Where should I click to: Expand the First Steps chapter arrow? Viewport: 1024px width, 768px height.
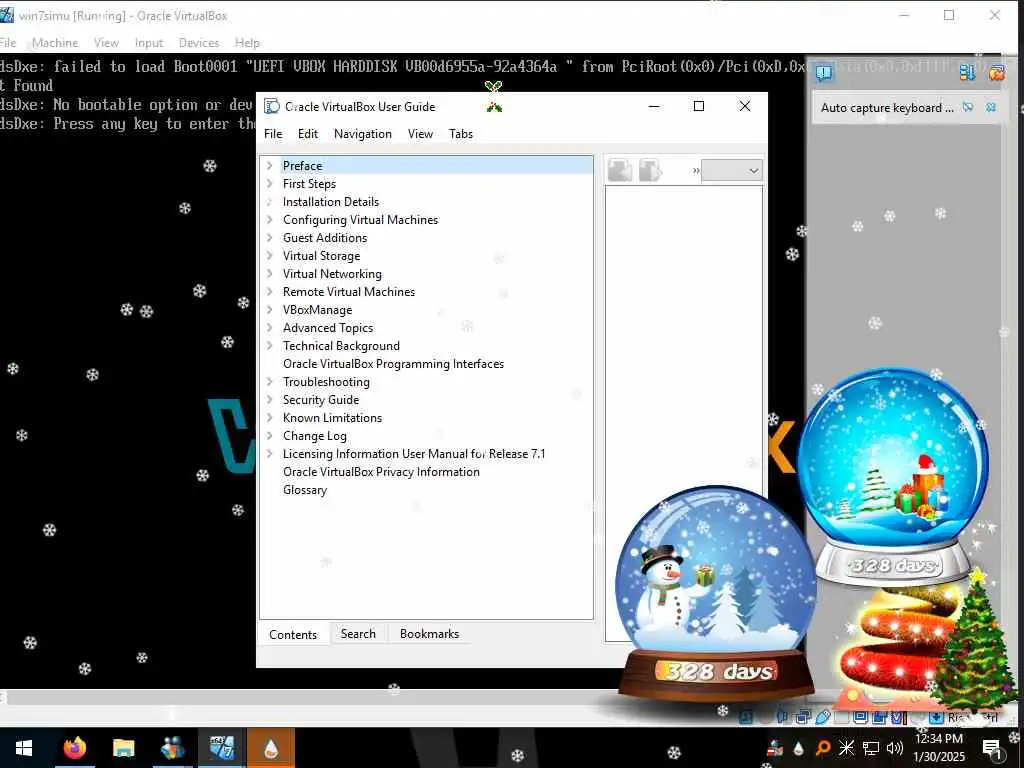pyautogui.click(x=270, y=184)
